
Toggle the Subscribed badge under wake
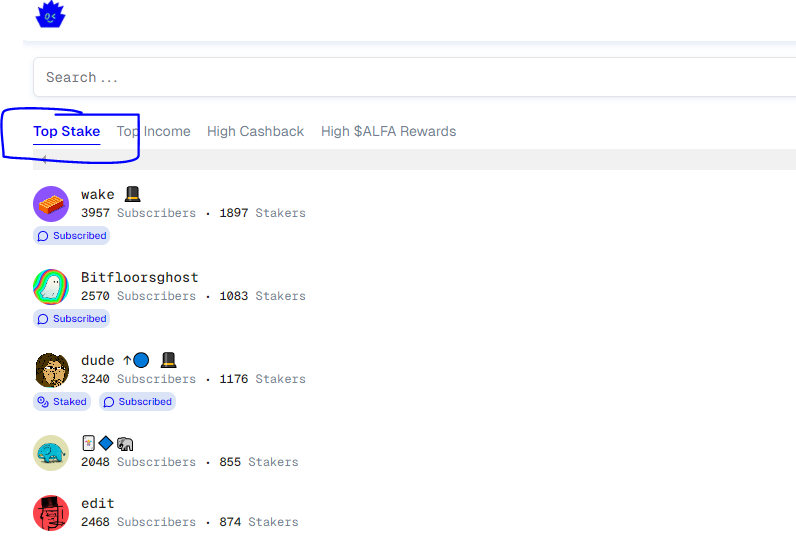coord(72,236)
